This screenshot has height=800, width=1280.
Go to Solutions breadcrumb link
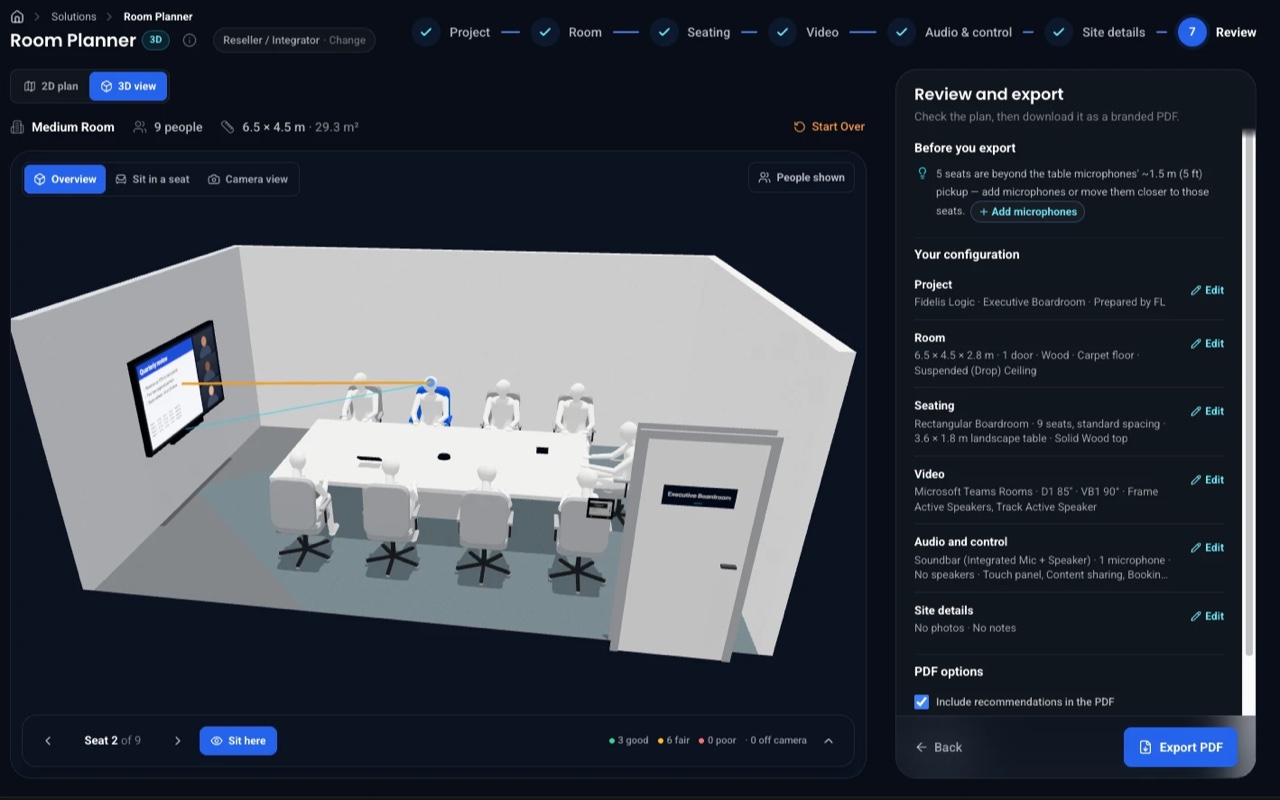click(74, 17)
